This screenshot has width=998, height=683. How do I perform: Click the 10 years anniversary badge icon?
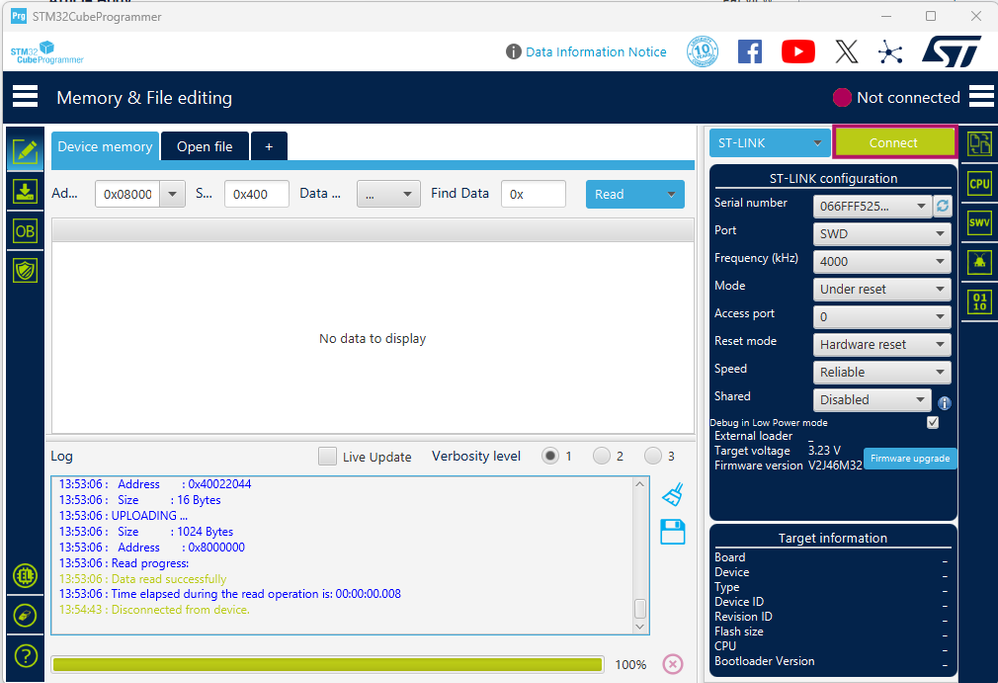click(703, 52)
